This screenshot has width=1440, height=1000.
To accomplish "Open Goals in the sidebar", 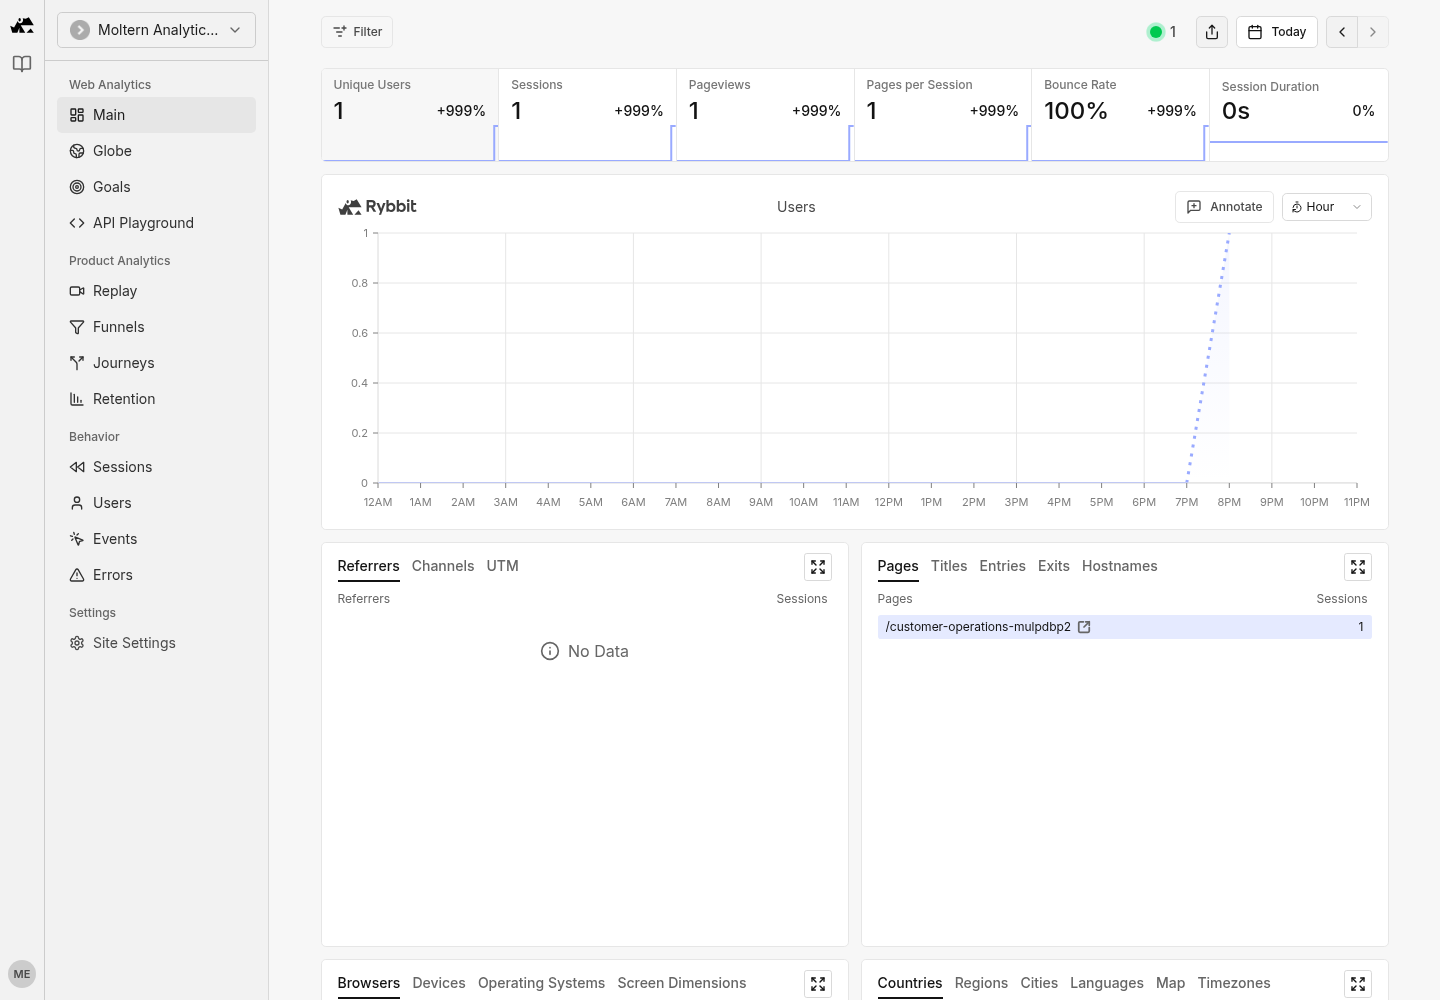I will pyautogui.click(x=156, y=187).
